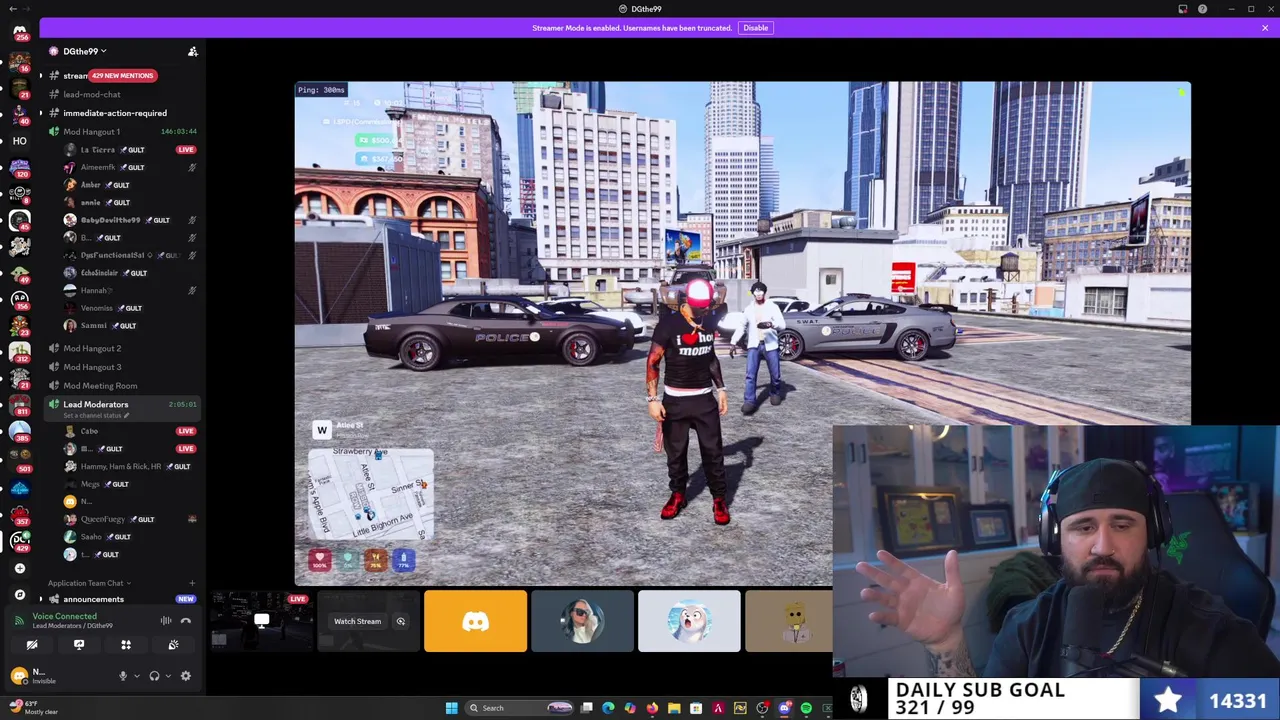1280x720 pixels.
Task: Open DGthe99 server dropdown menu
Action: click(x=84, y=51)
